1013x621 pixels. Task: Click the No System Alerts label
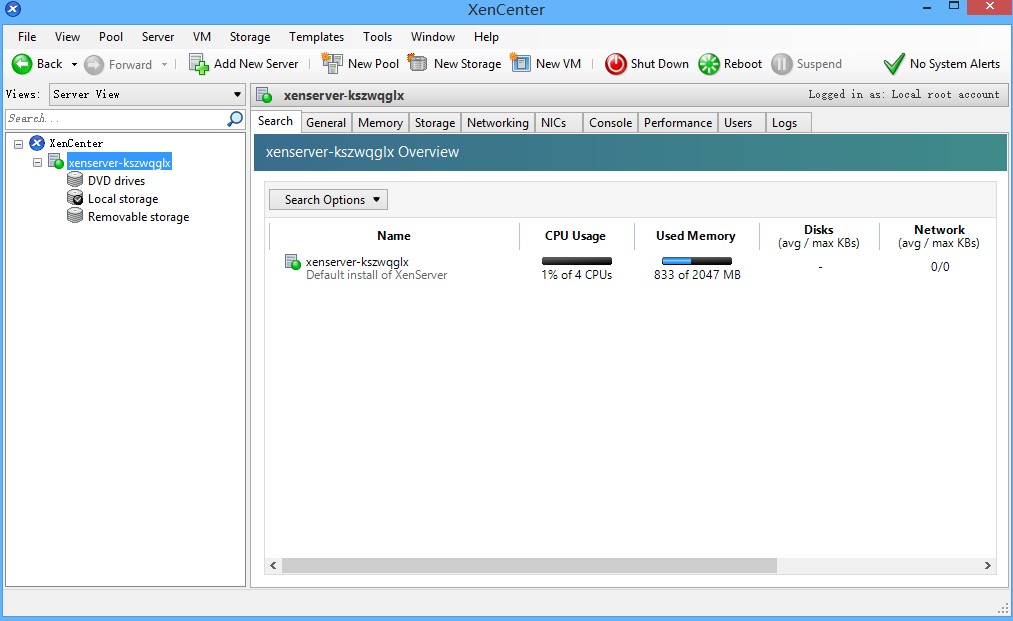coord(955,64)
